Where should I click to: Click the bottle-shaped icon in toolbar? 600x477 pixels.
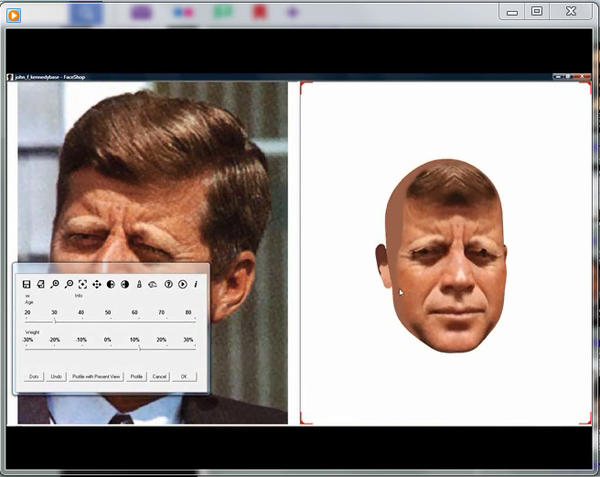coord(139,284)
